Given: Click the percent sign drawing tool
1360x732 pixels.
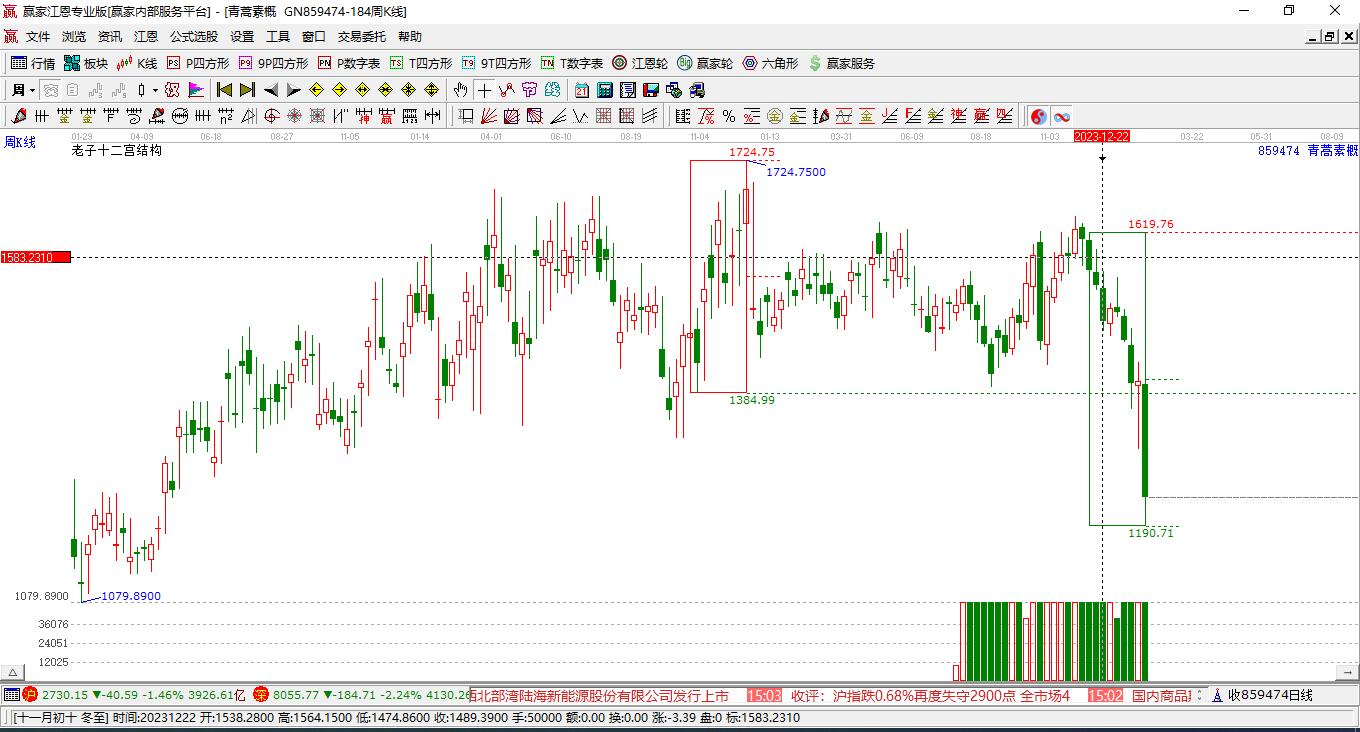Looking at the screenshot, I should click(729, 116).
